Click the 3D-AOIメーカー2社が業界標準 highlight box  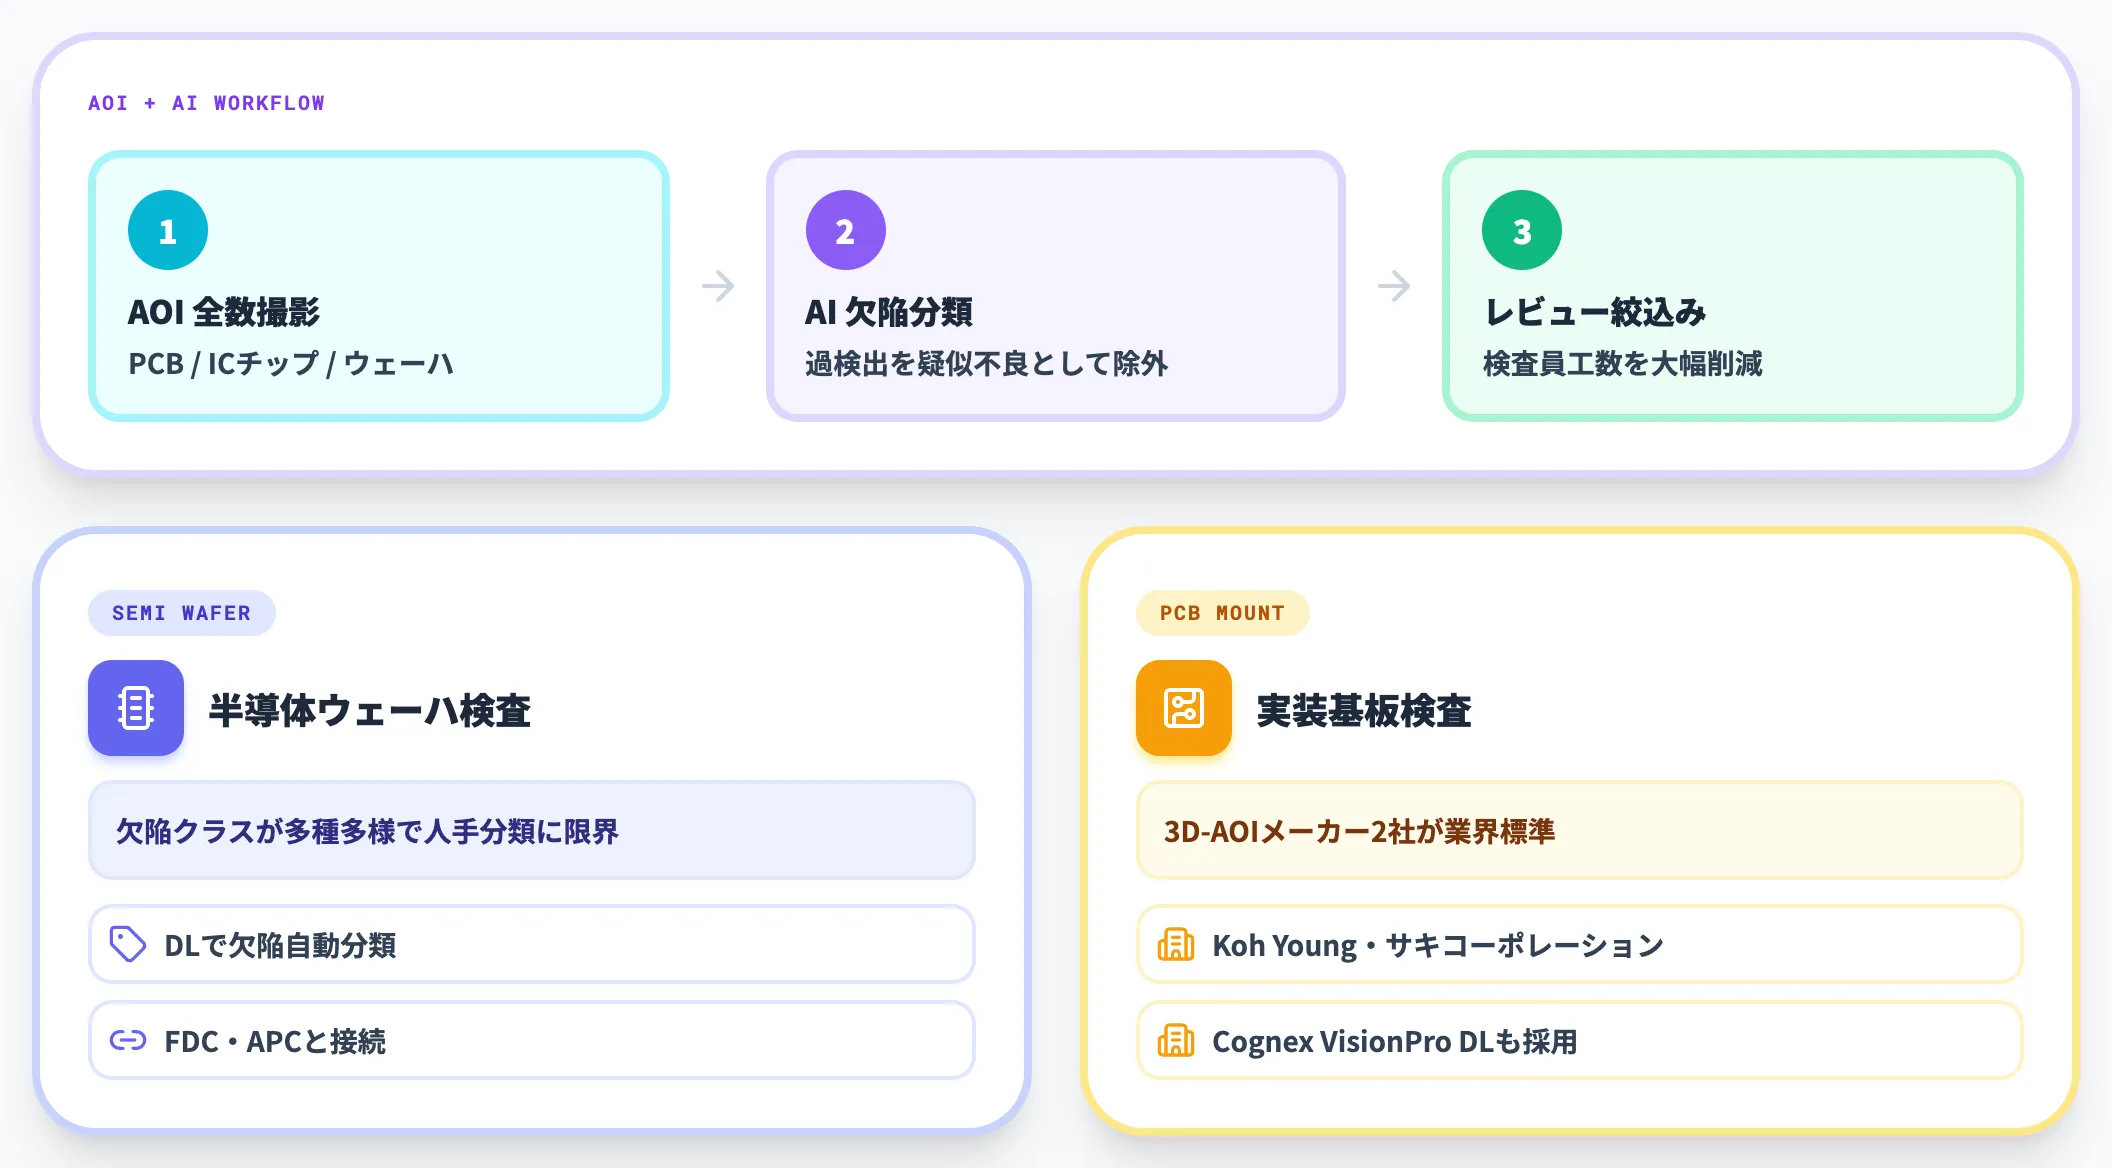point(1580,830)
